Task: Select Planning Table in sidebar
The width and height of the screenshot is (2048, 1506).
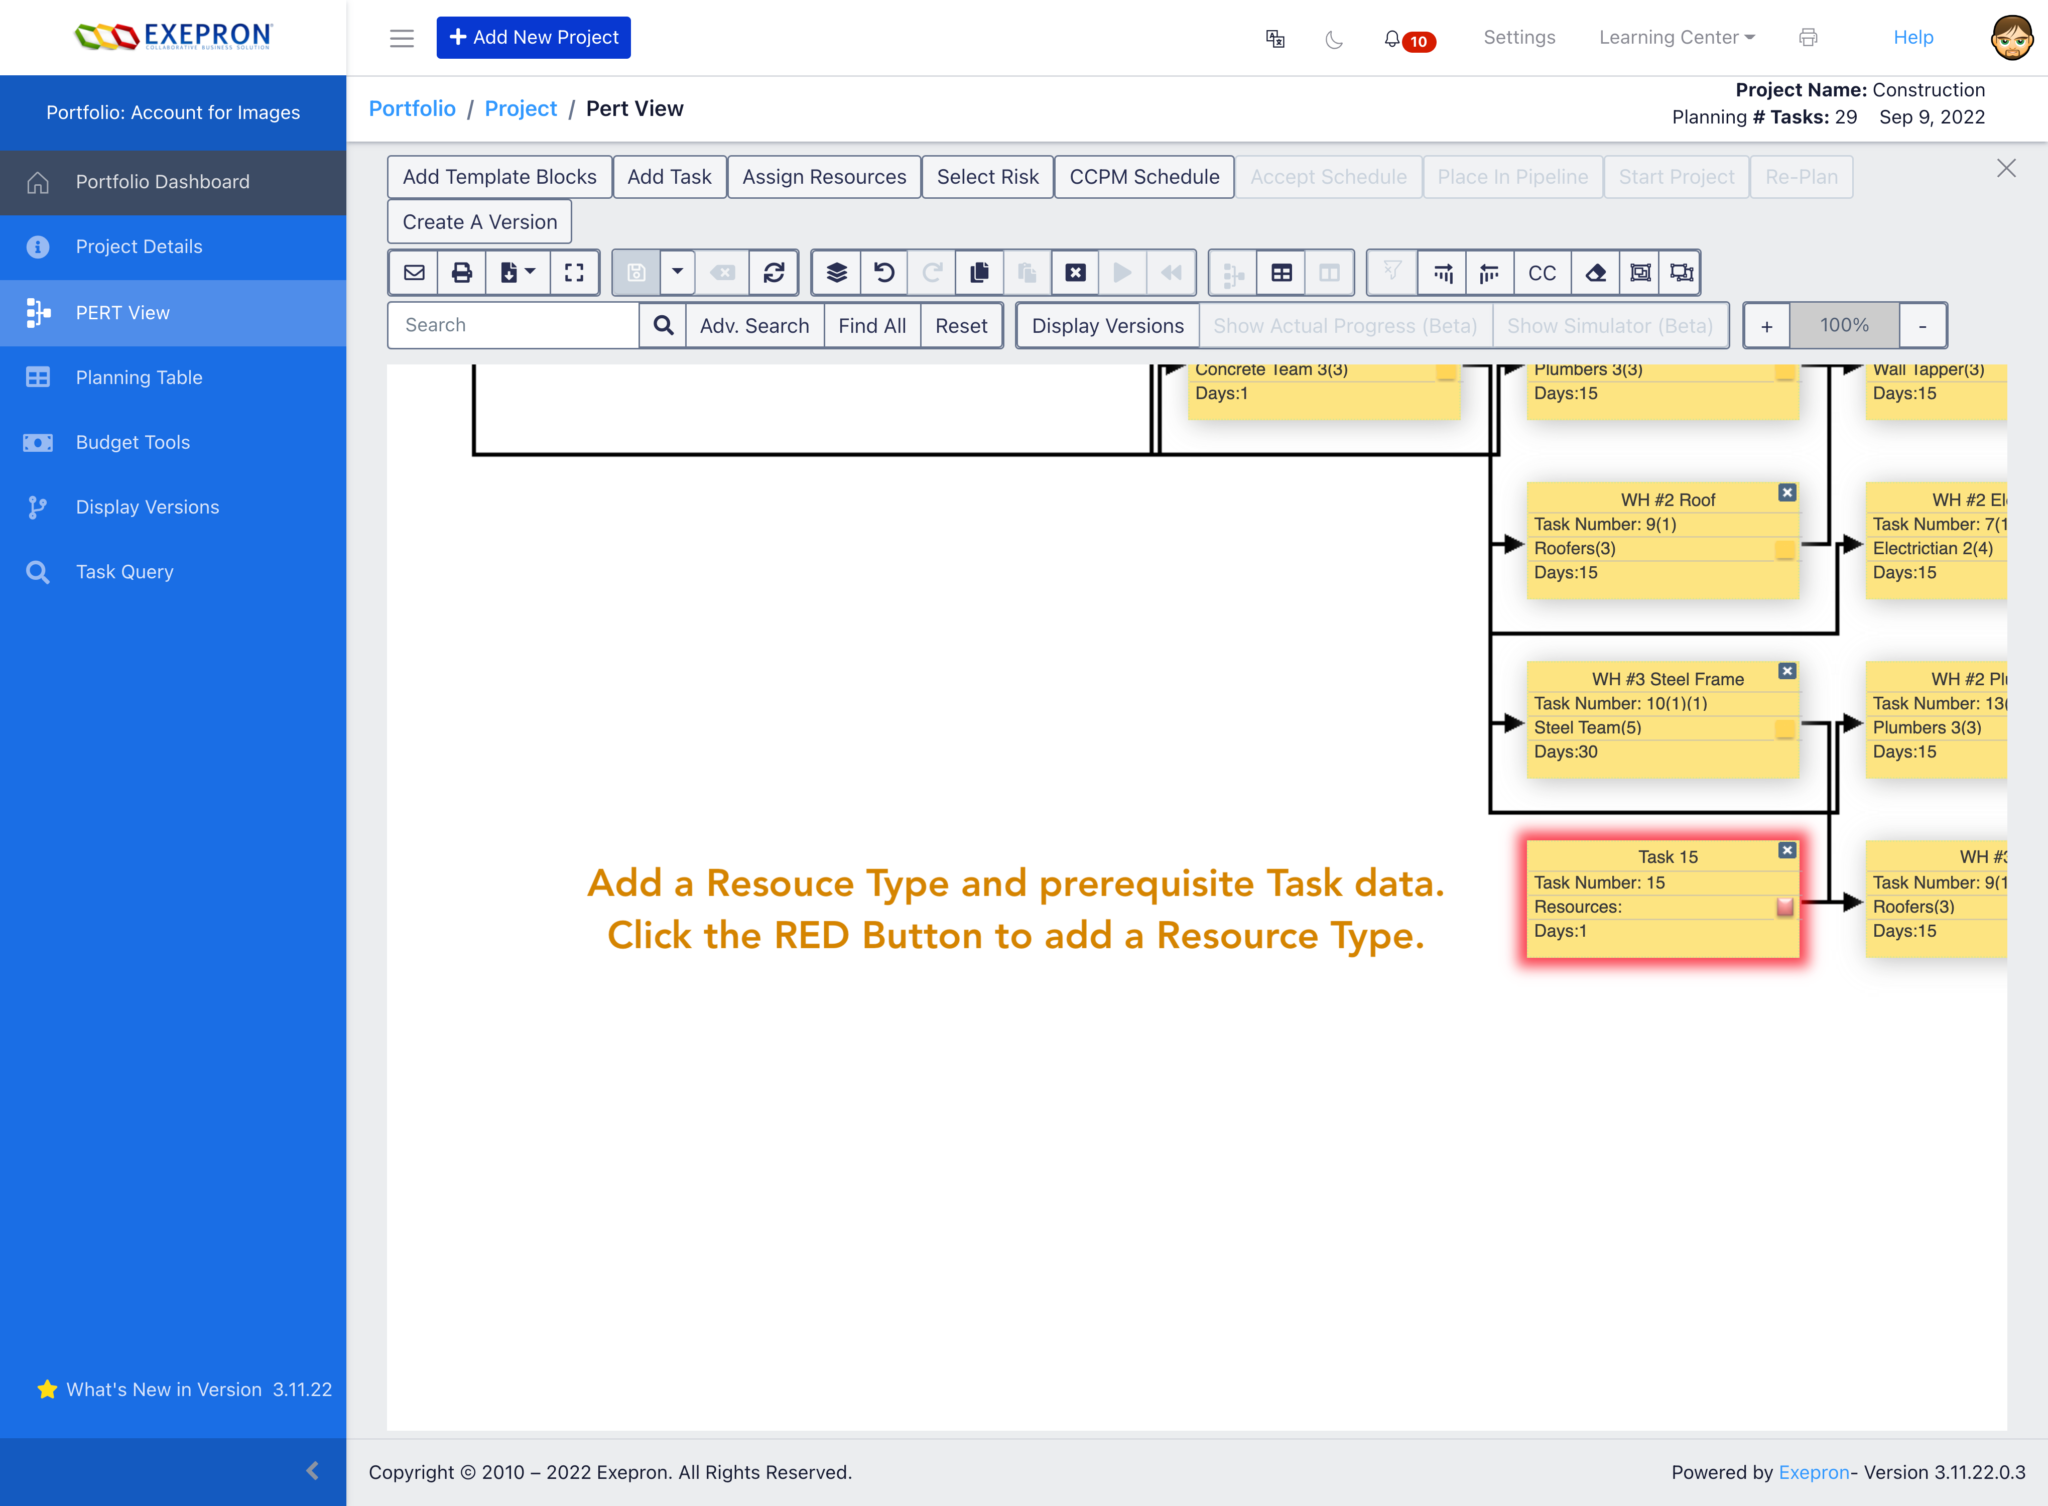Action: tap(173, 377)
